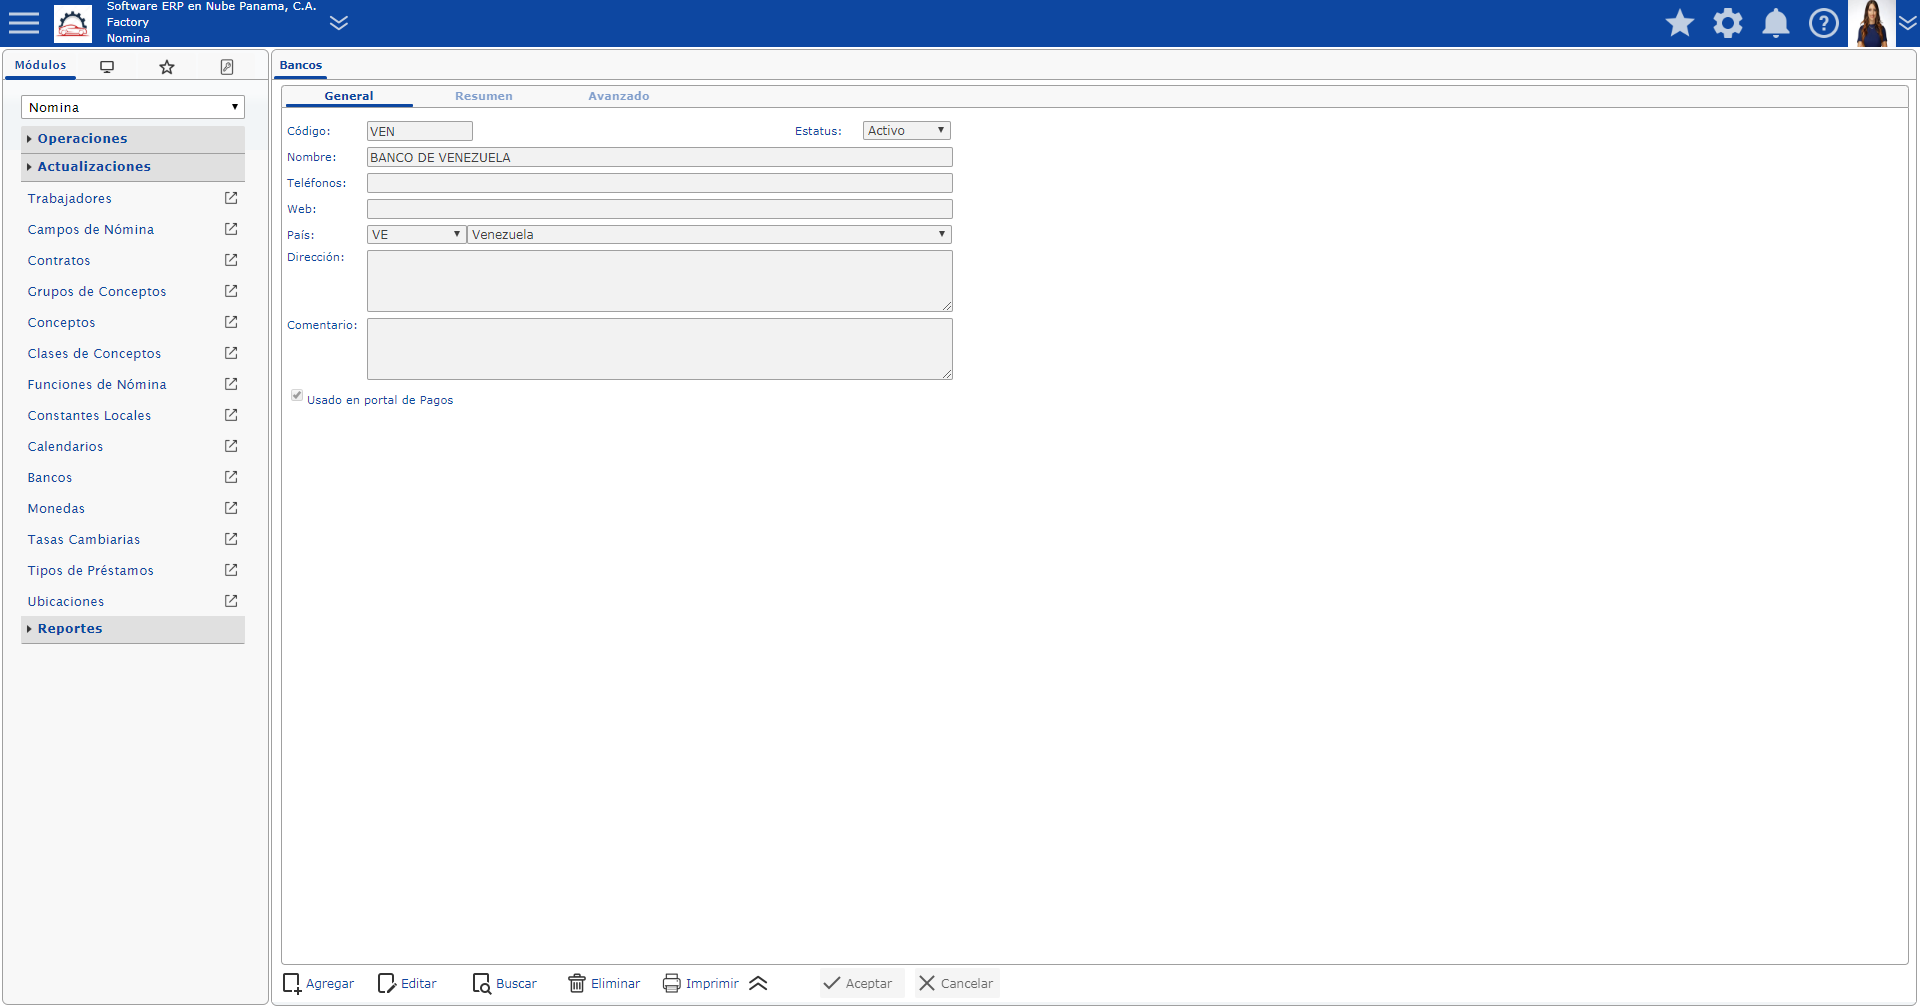
Task: Open the Estatus Activo dropdown
Action: 906,131
